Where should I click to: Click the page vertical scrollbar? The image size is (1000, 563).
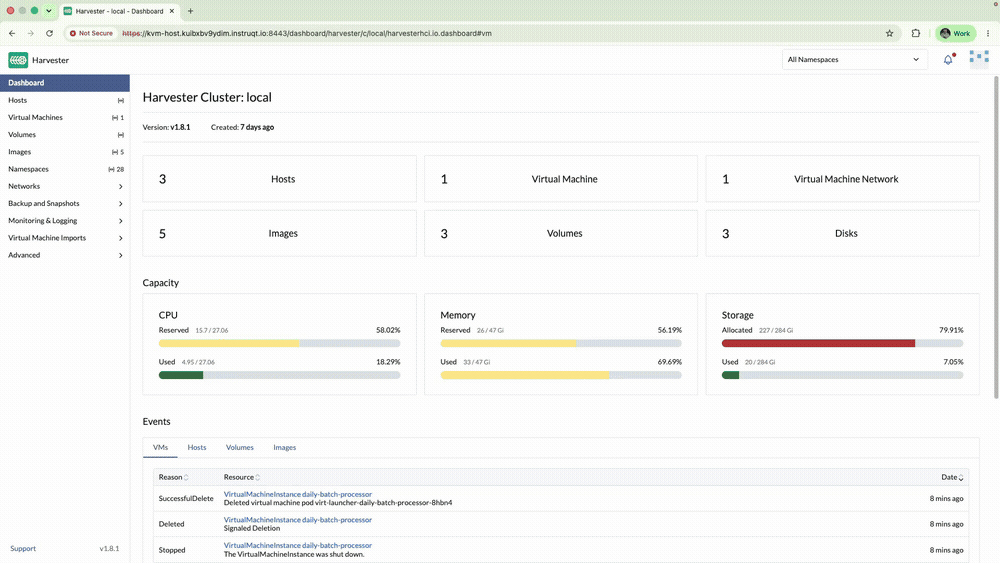click(996, 237)
